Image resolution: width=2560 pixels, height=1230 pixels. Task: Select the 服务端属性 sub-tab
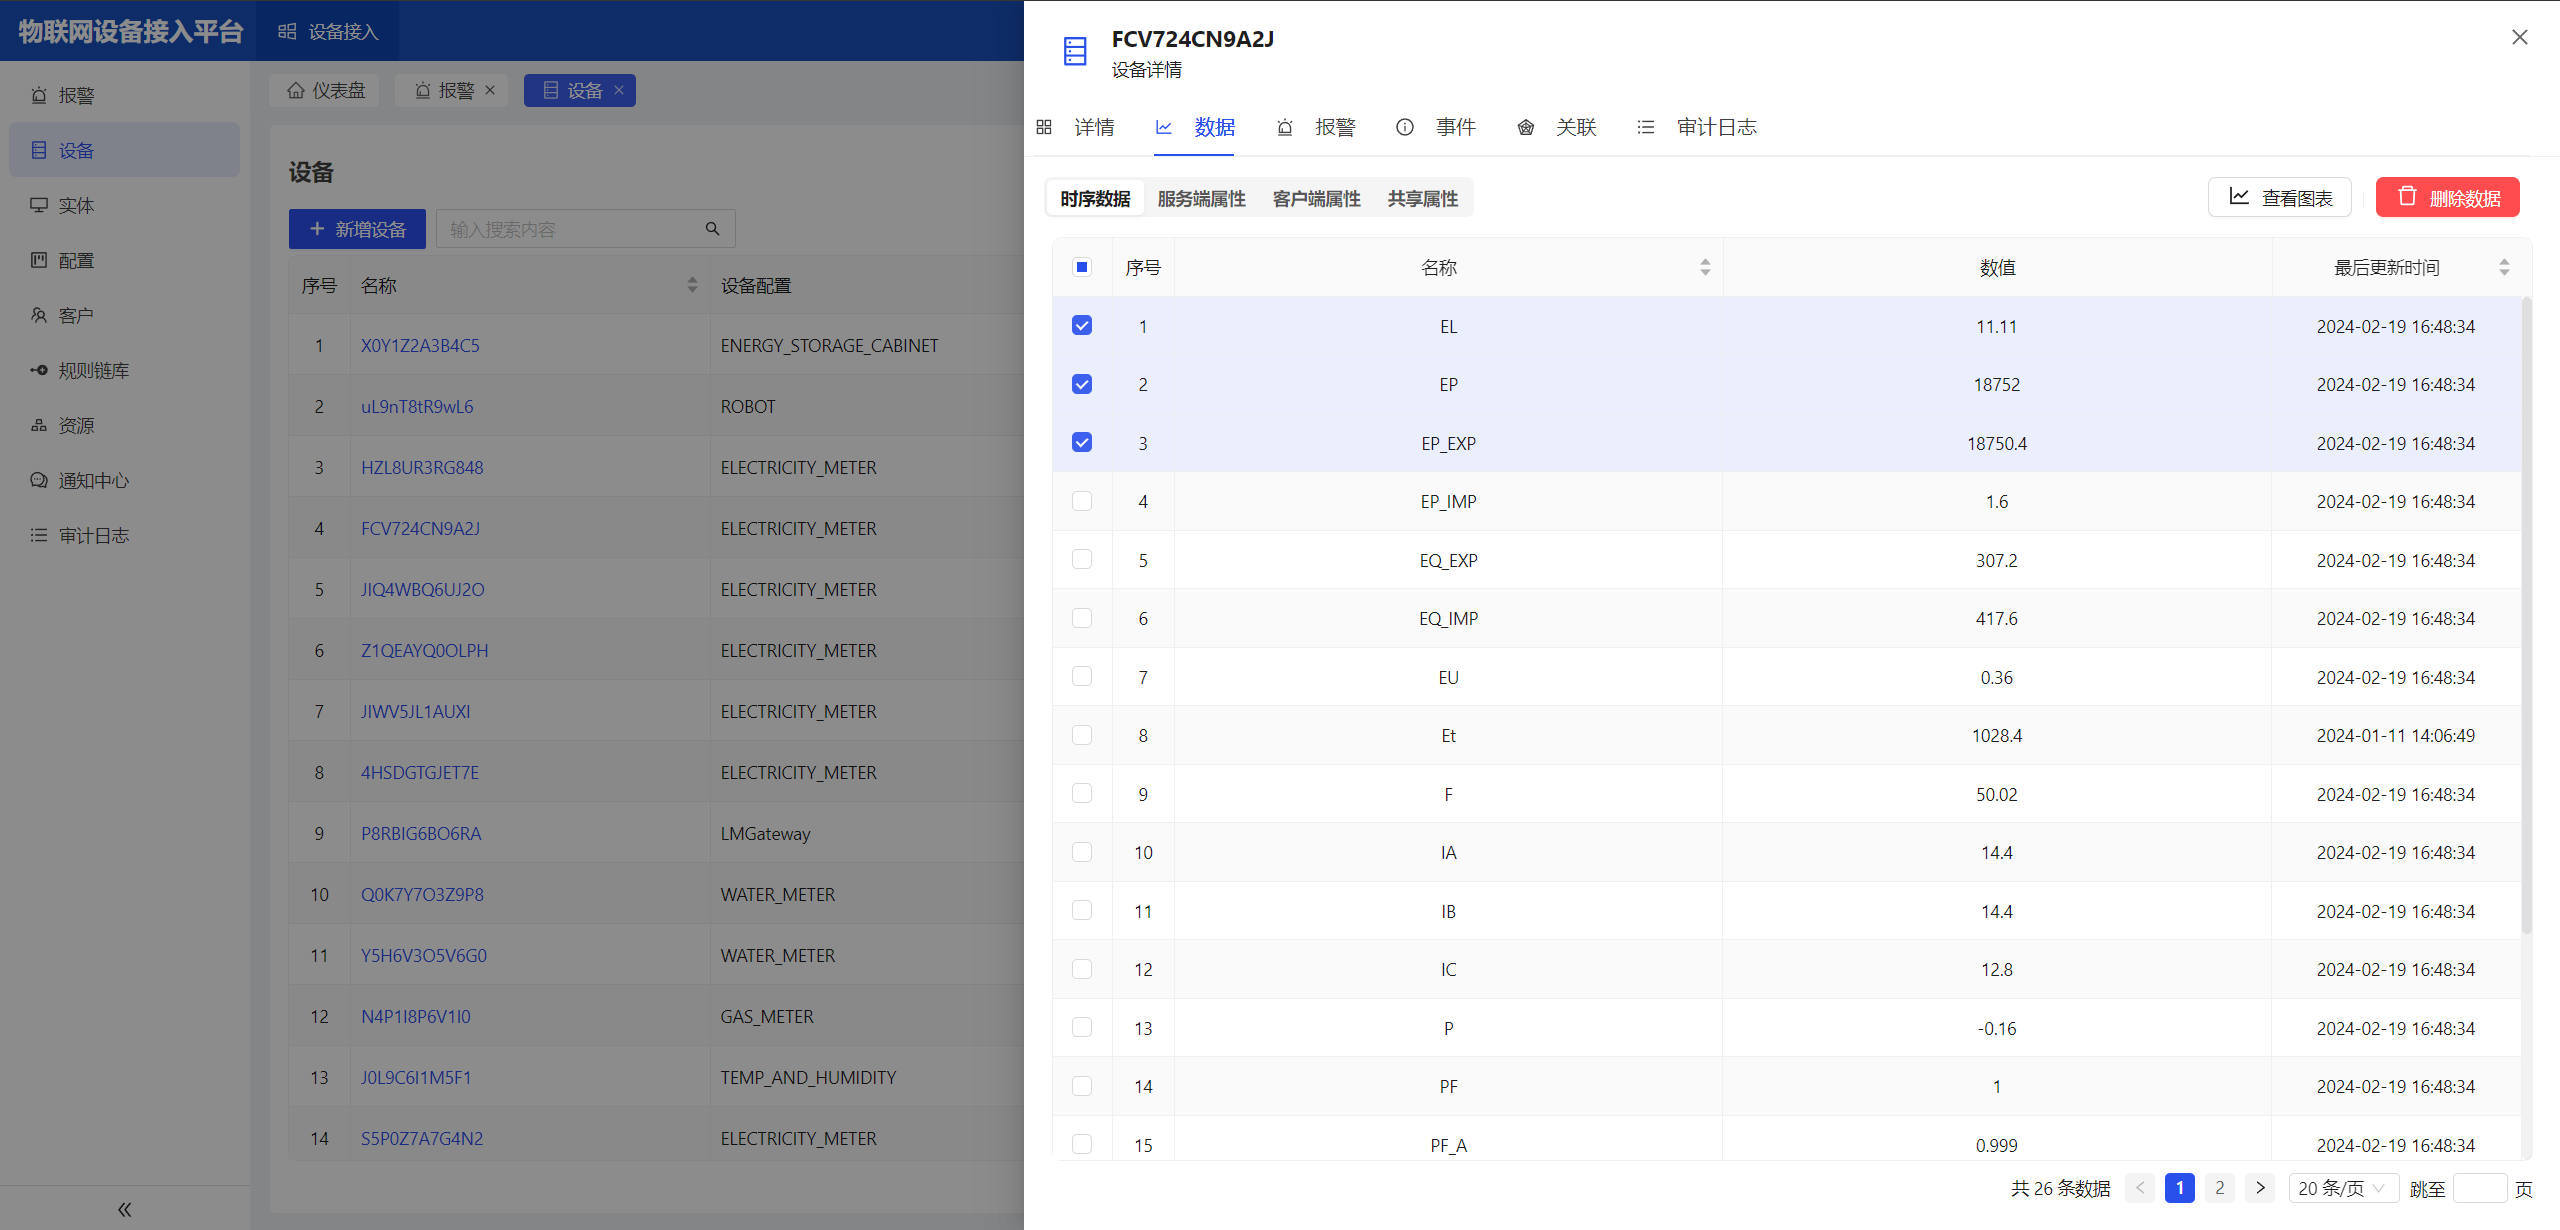tap(1201, 199)
